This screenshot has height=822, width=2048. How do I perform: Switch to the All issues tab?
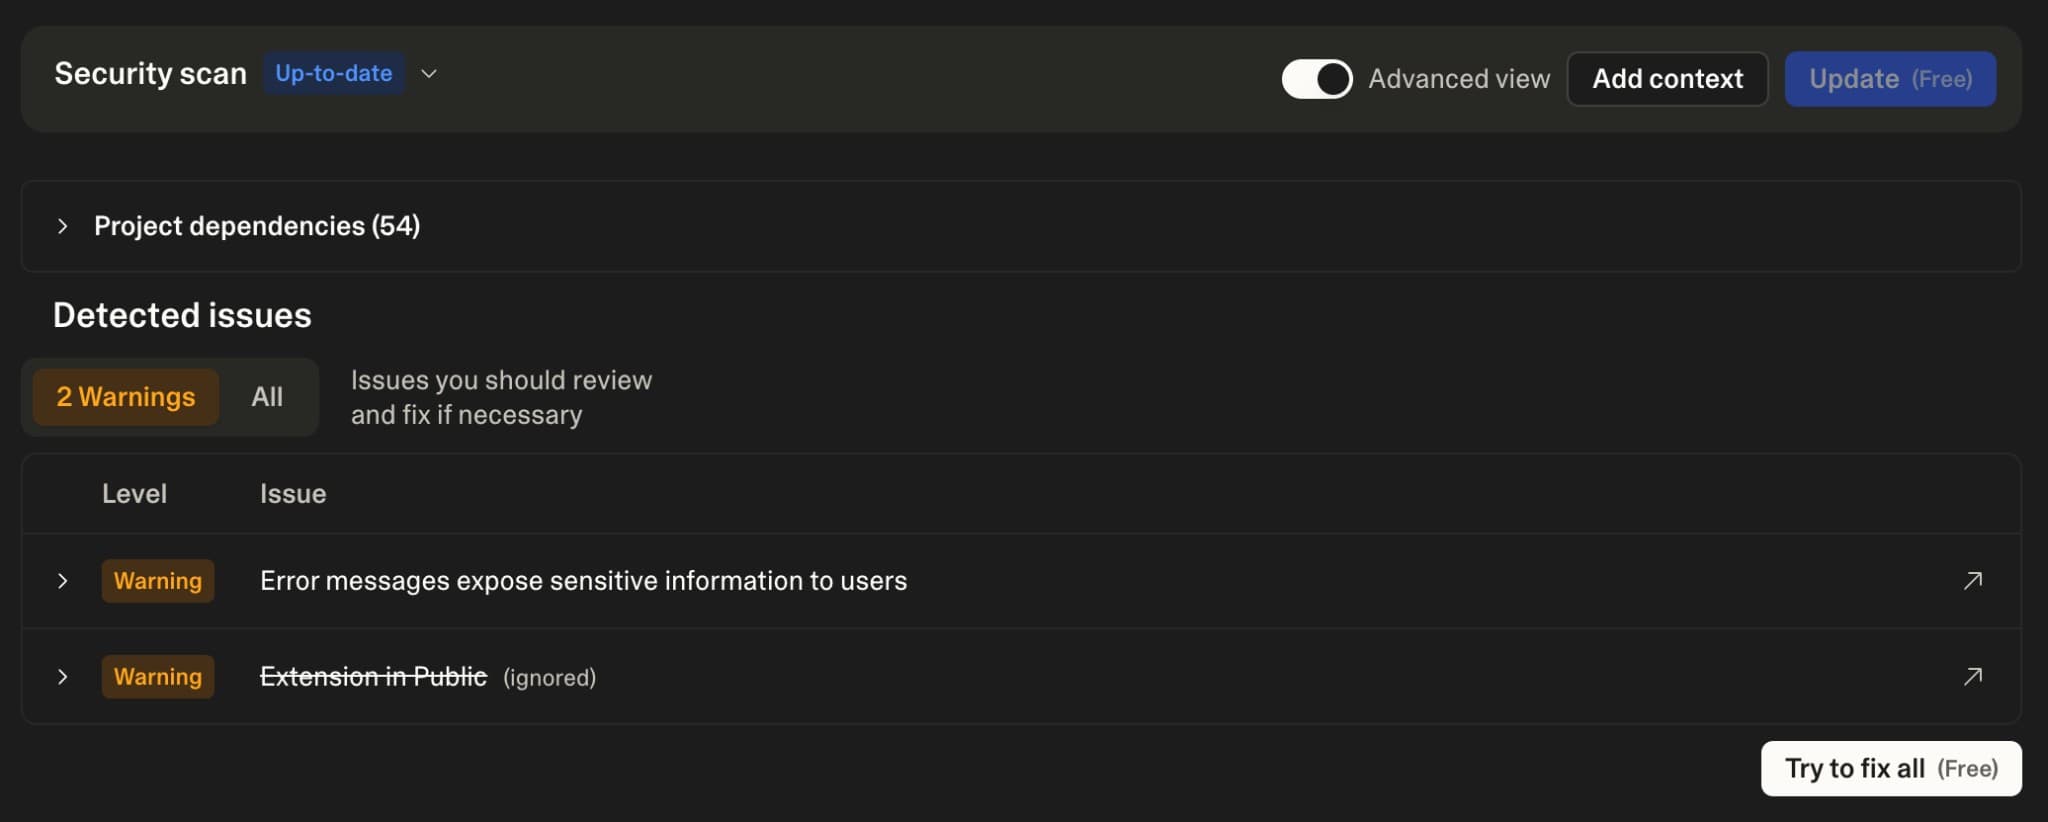pyautogui.click(x=267, y=397)
